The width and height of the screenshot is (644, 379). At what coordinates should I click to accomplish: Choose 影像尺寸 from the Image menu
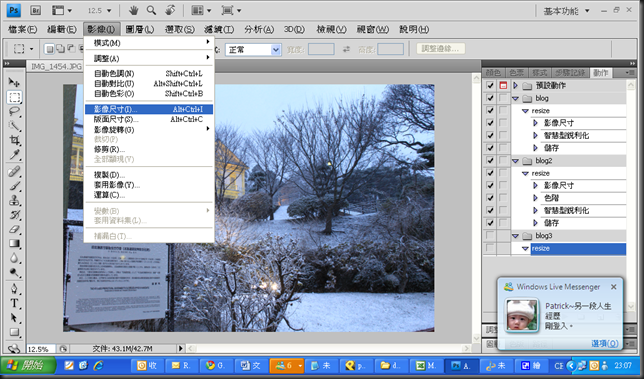[x=149, y=109]
